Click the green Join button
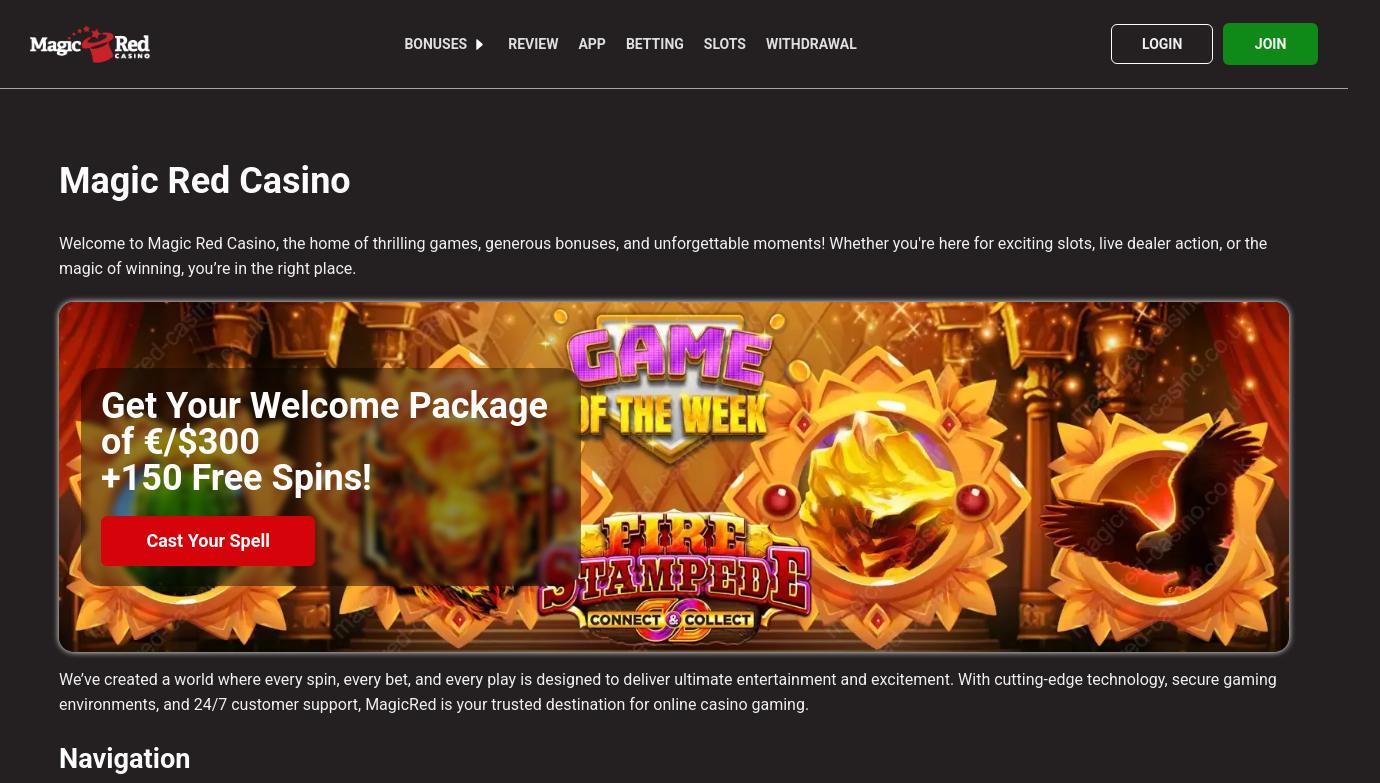The height and width of the screenshot is (783, 1380). click(x=1270, y=44)
